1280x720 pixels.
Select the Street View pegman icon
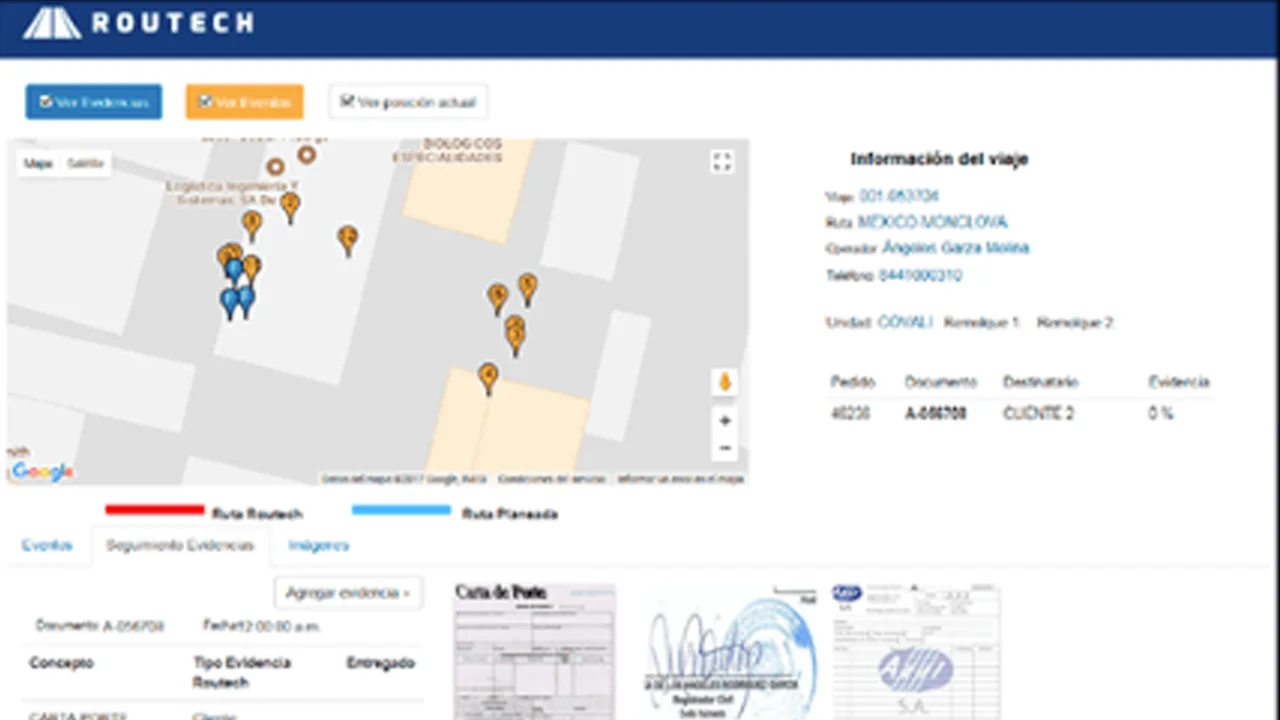(x=724, y=382)
